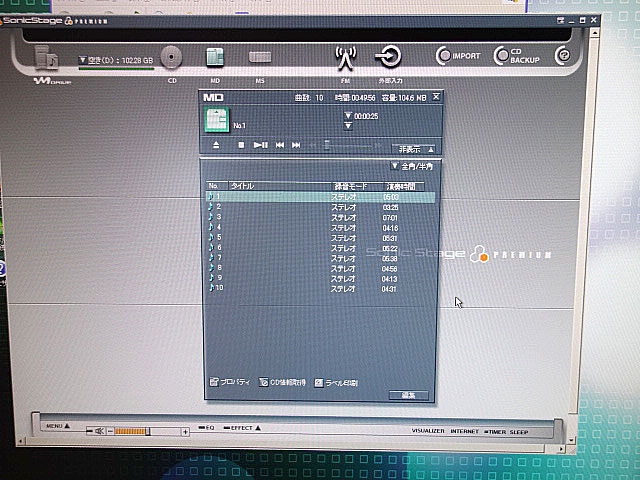Select track 1 in the track list

[321, 197]
